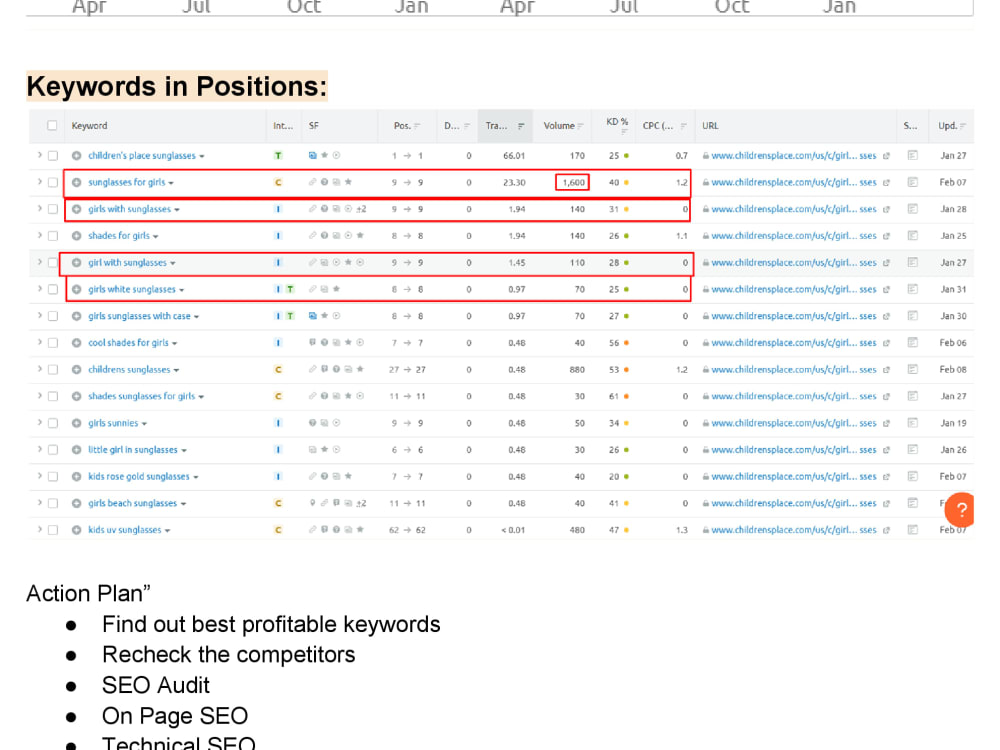Sort by Position column filter icon
The width and height of the screenshot is (1000, 750).
417,126
